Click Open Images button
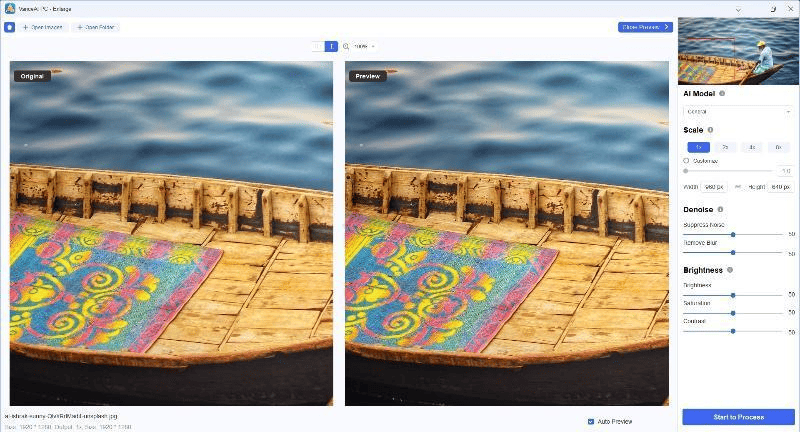 (42, 27)
